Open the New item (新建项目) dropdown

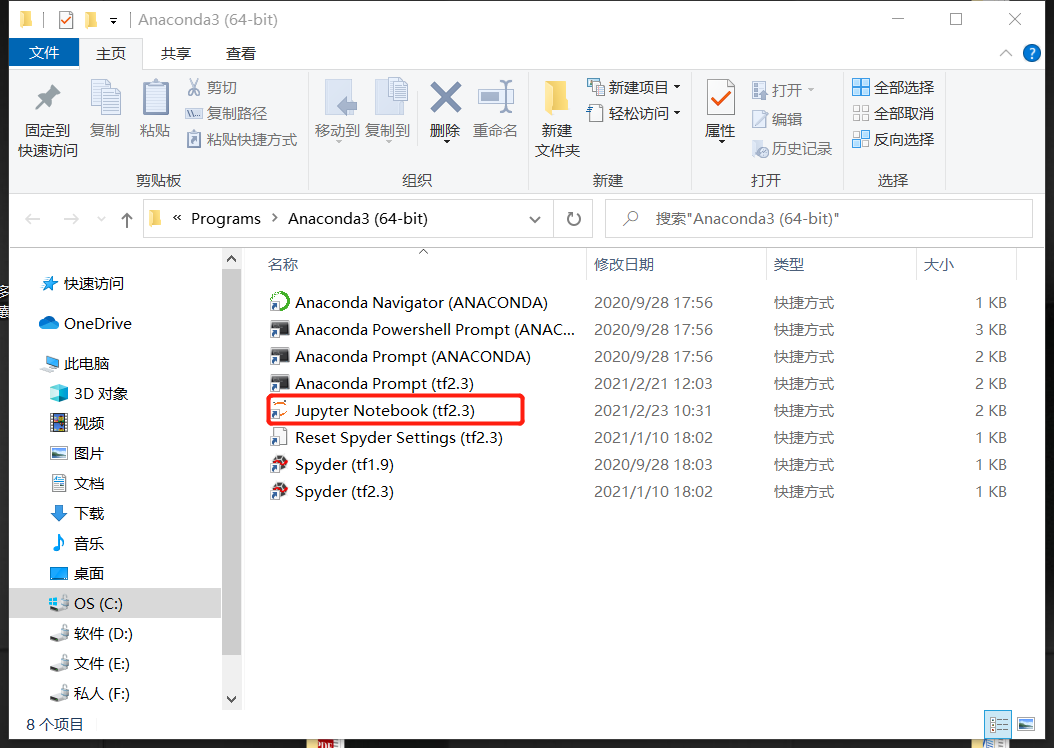[x=634, y=87]
